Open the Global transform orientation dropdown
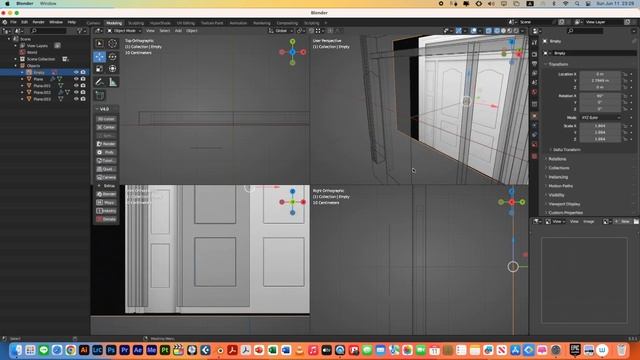 (x=281, y=31)
